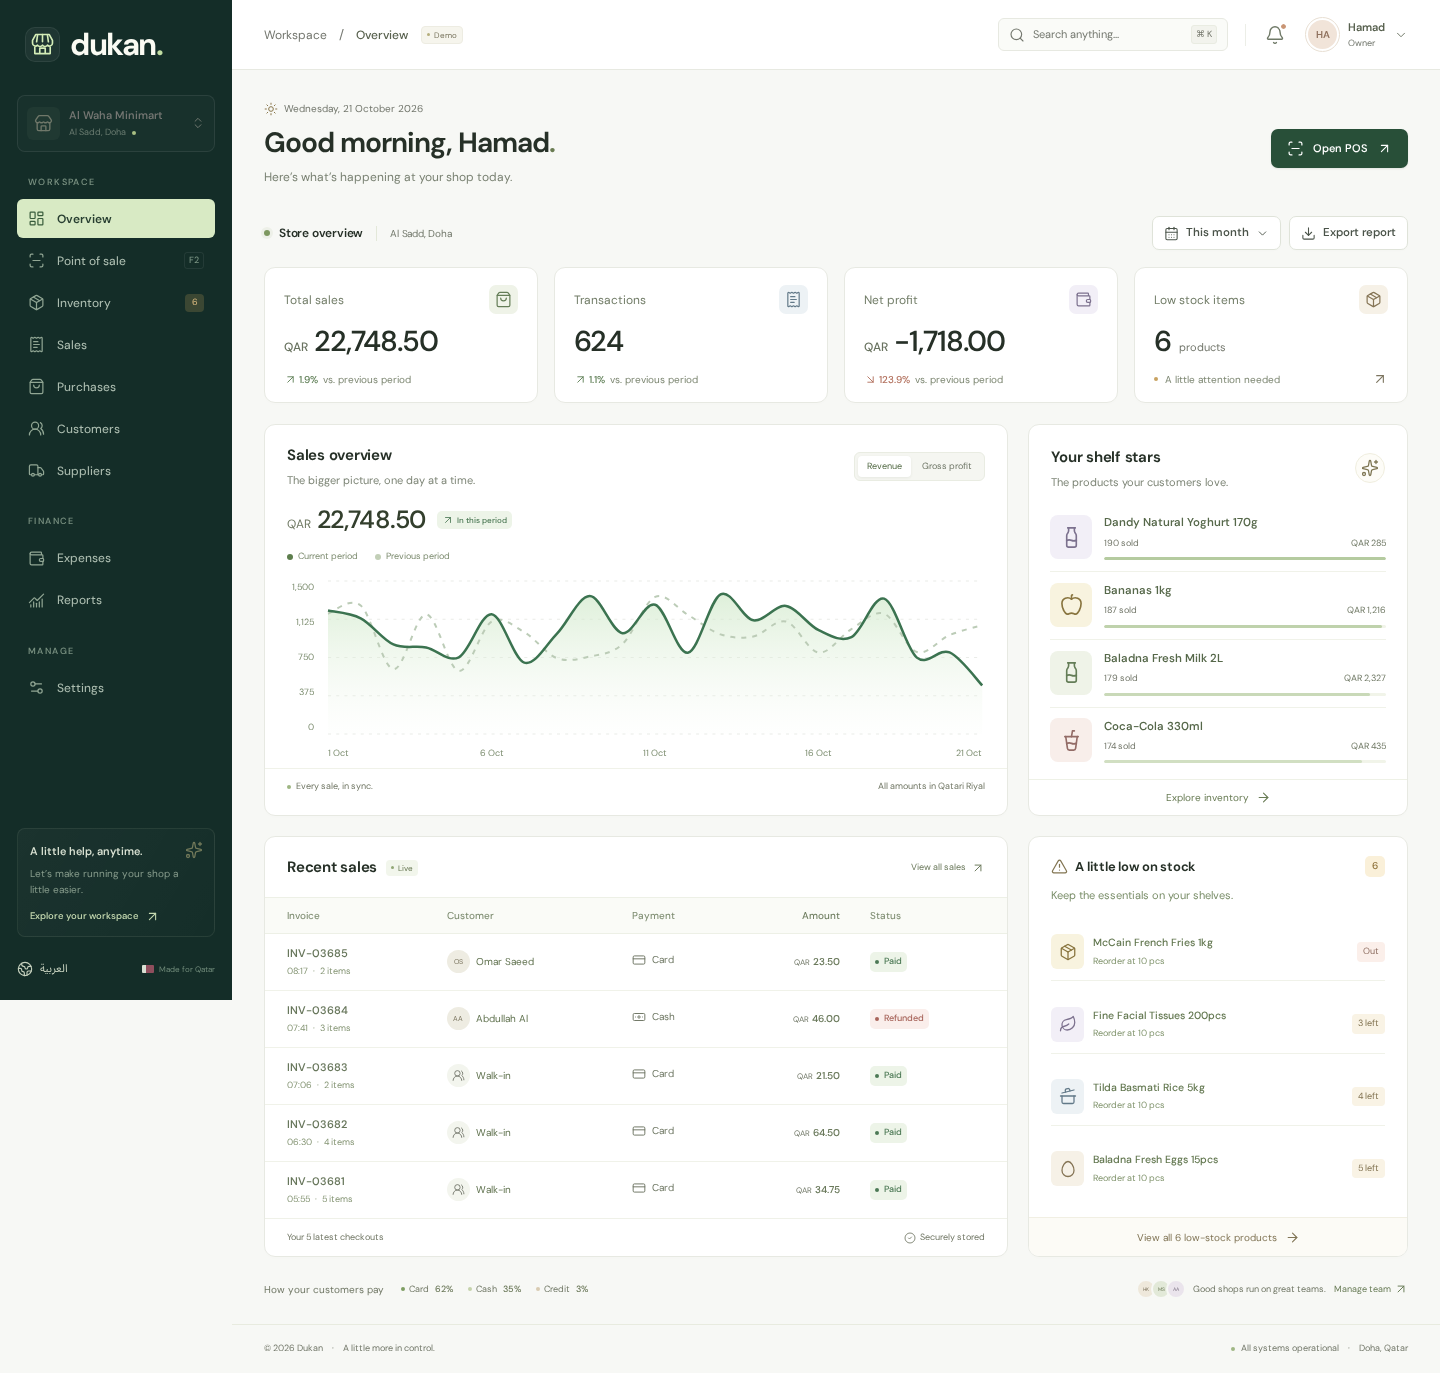Click the help card sparkle icon
Image resolution: width=1440 pixels, height=1373 pixels.
click(x=194, y=850)
